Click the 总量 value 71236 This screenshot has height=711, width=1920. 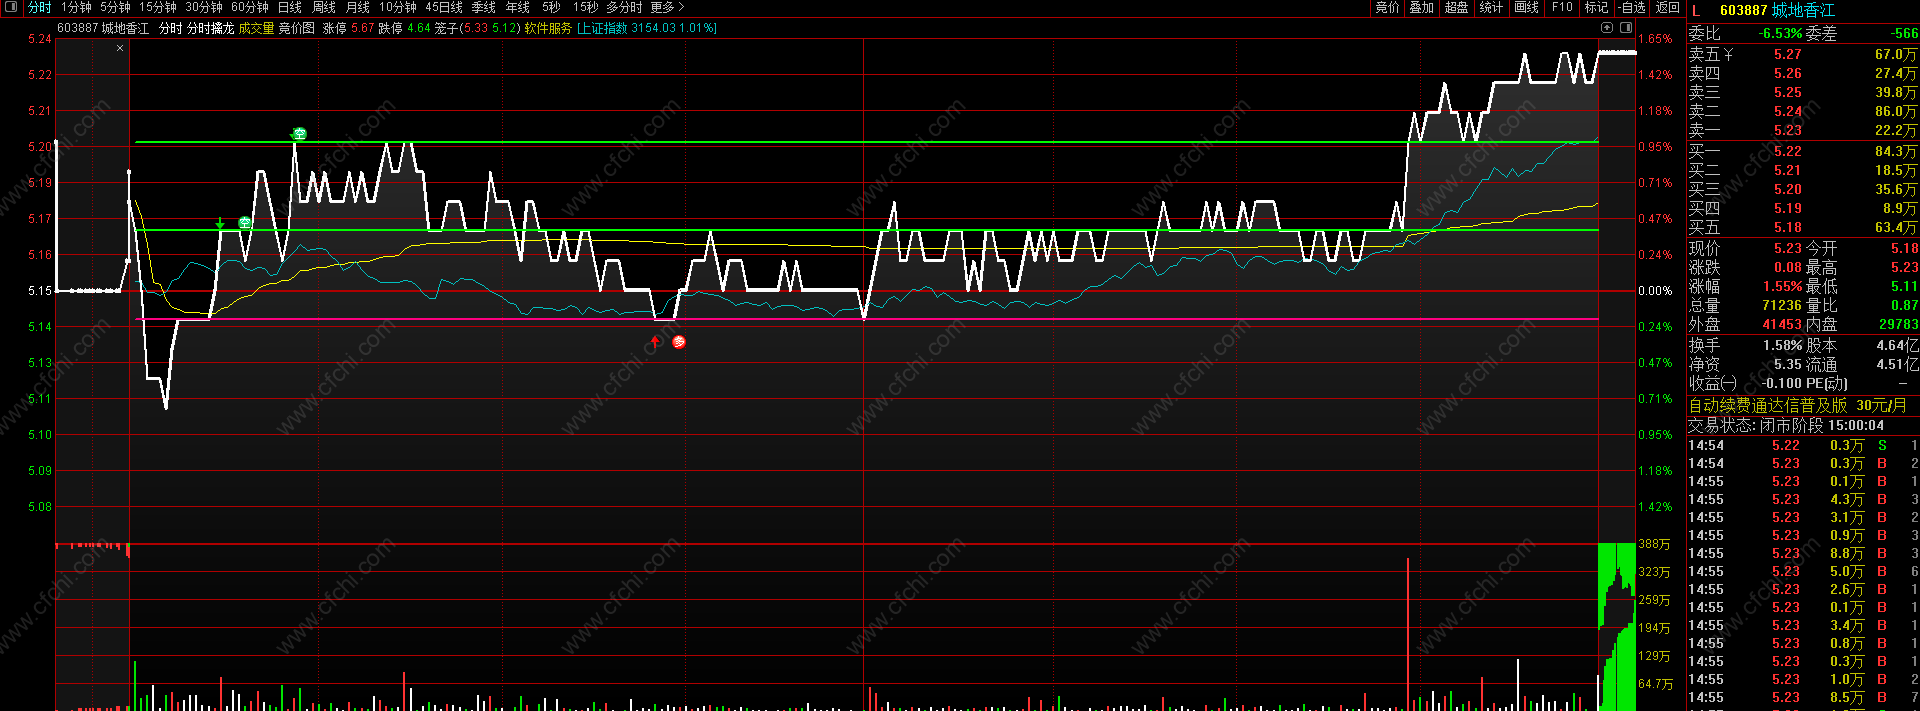click(1782, 305)
